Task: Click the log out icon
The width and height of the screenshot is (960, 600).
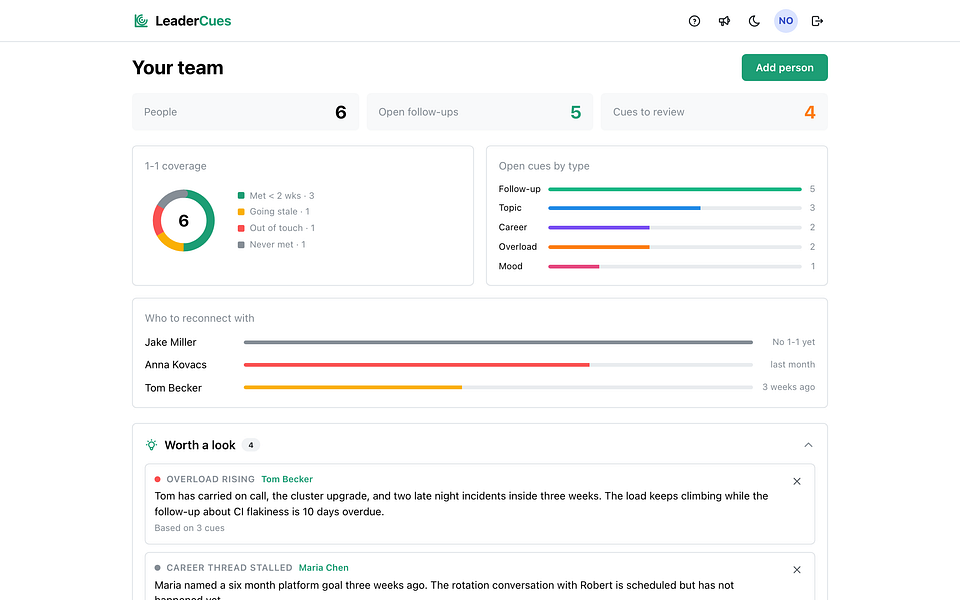Action: coord(817,21)
